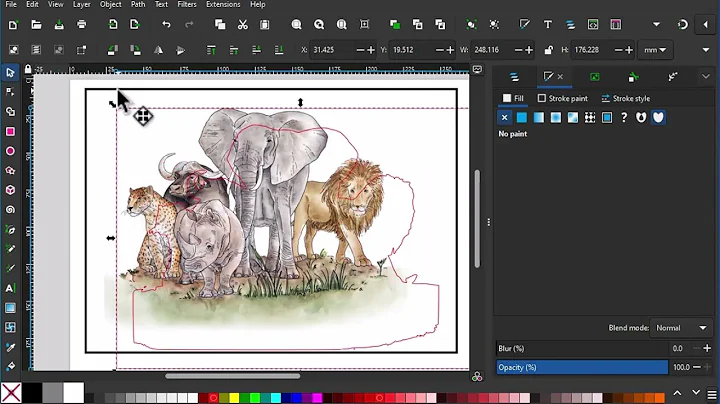
Task: Switch to the Fill tab
Action: coord(513,98)
